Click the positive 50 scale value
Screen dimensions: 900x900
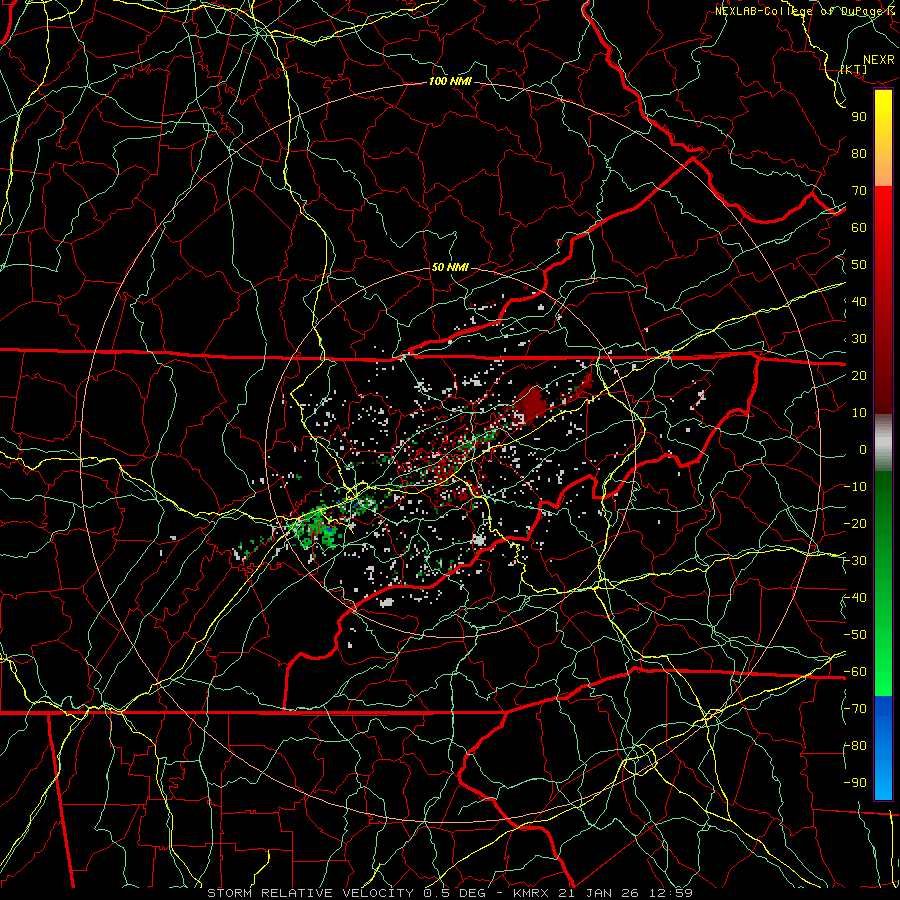pyautogui.click(x=859, y=265)
